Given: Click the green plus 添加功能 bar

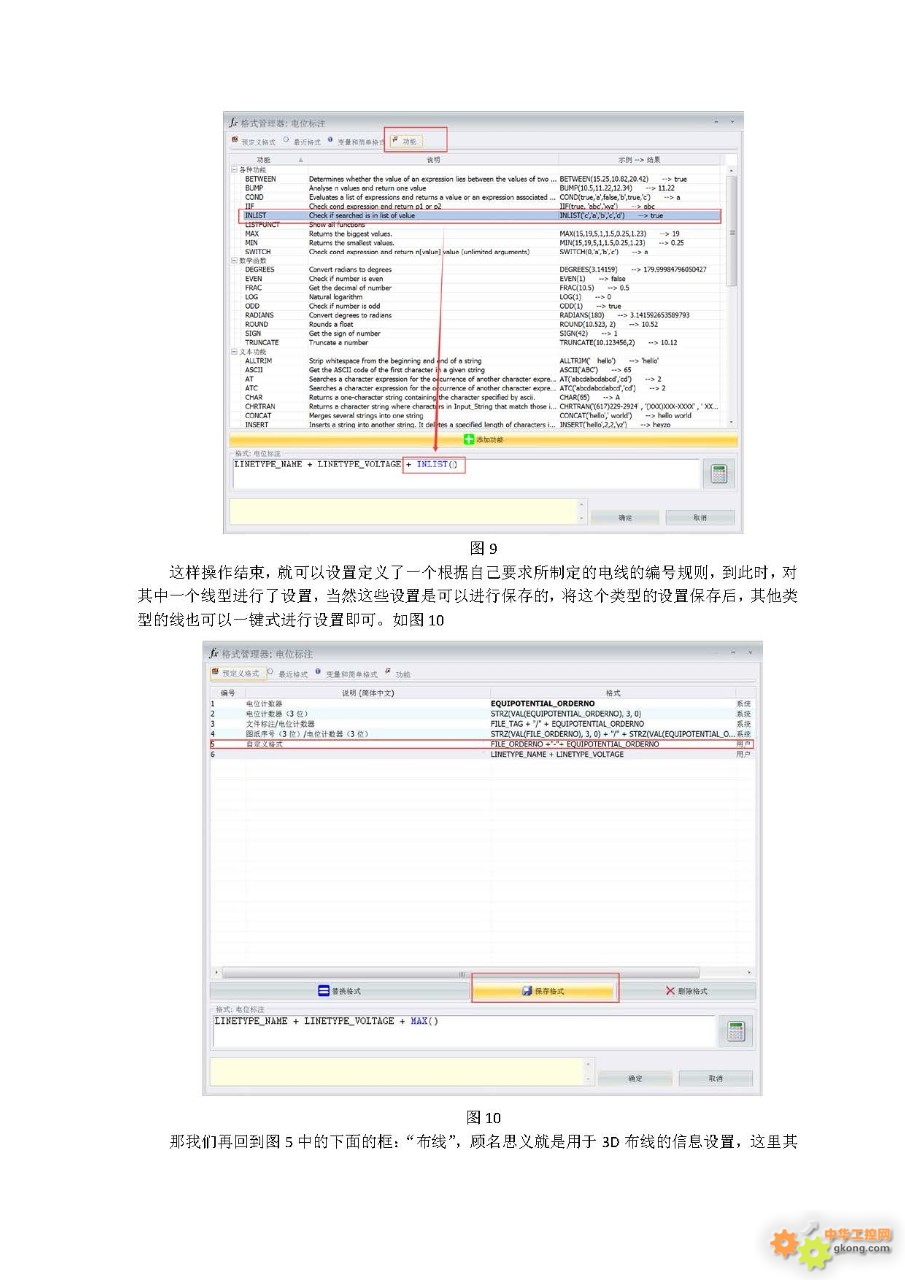Looking at the screenshot, I should [x=483, y=440].
